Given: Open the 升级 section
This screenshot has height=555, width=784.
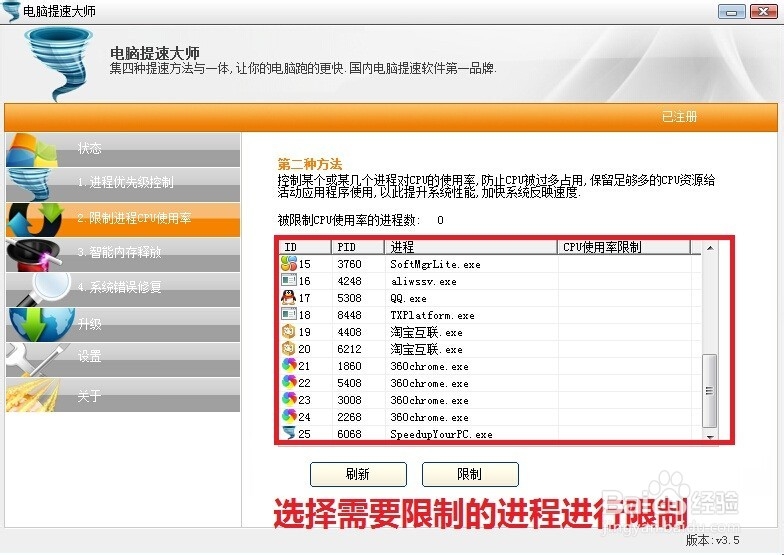Looking at the screenshot, I should point(123,324).
